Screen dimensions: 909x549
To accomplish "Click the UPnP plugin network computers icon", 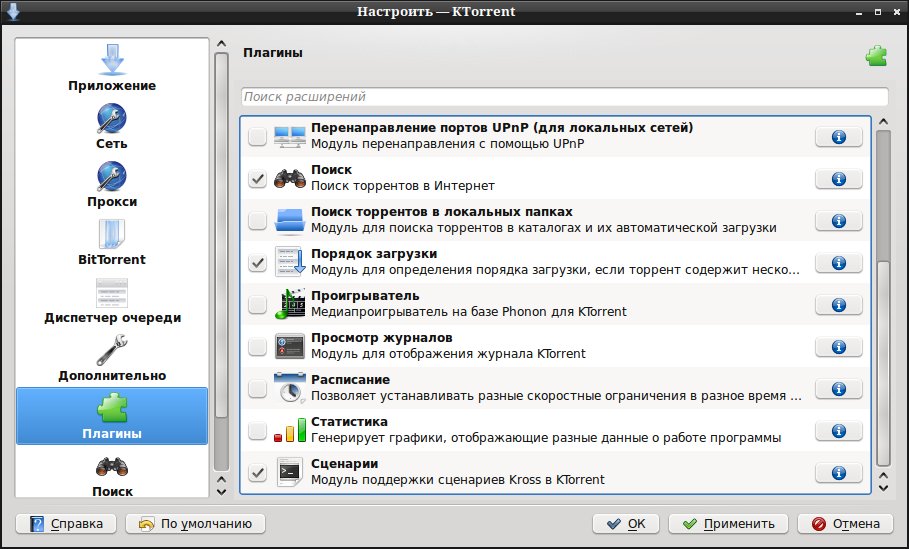I will coord(289,136).
